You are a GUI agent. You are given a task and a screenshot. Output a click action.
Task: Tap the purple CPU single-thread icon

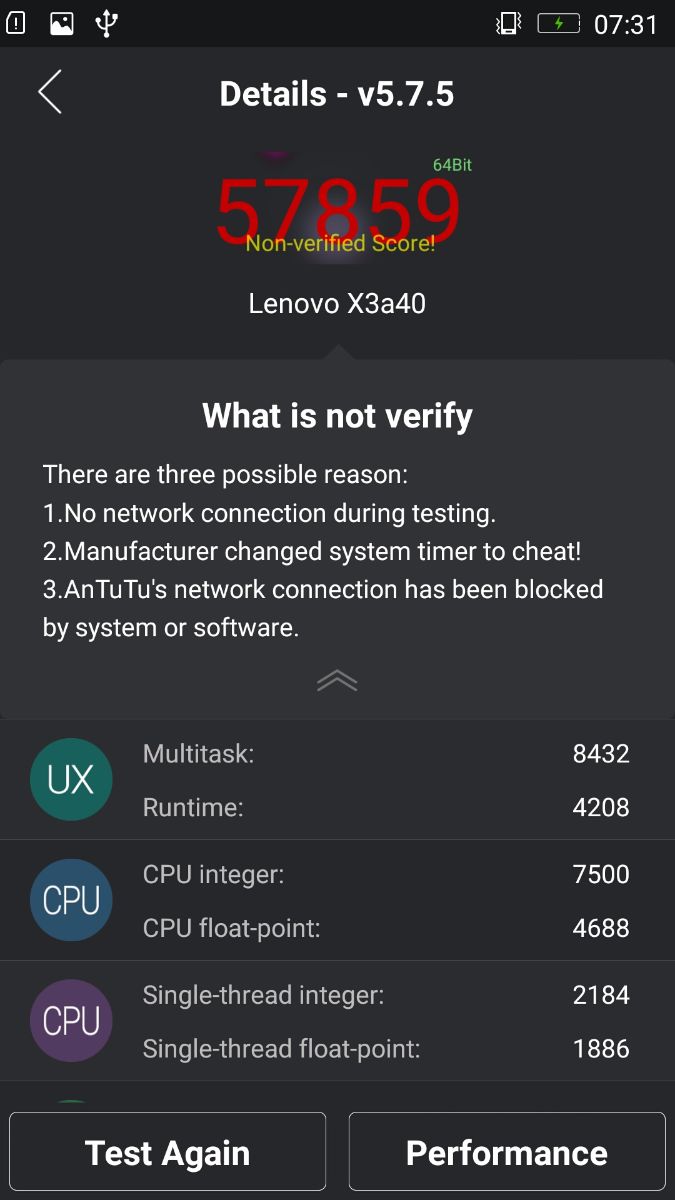(71, 1021)
